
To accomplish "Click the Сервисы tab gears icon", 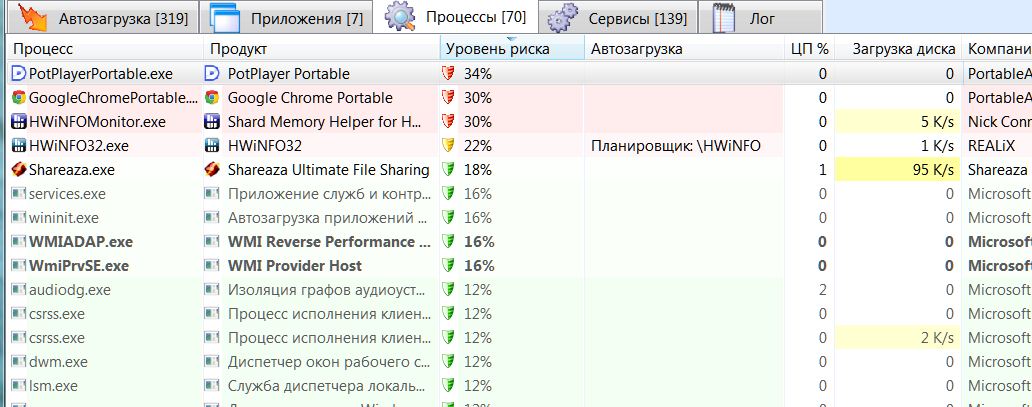I will click(x=563, y=18).
